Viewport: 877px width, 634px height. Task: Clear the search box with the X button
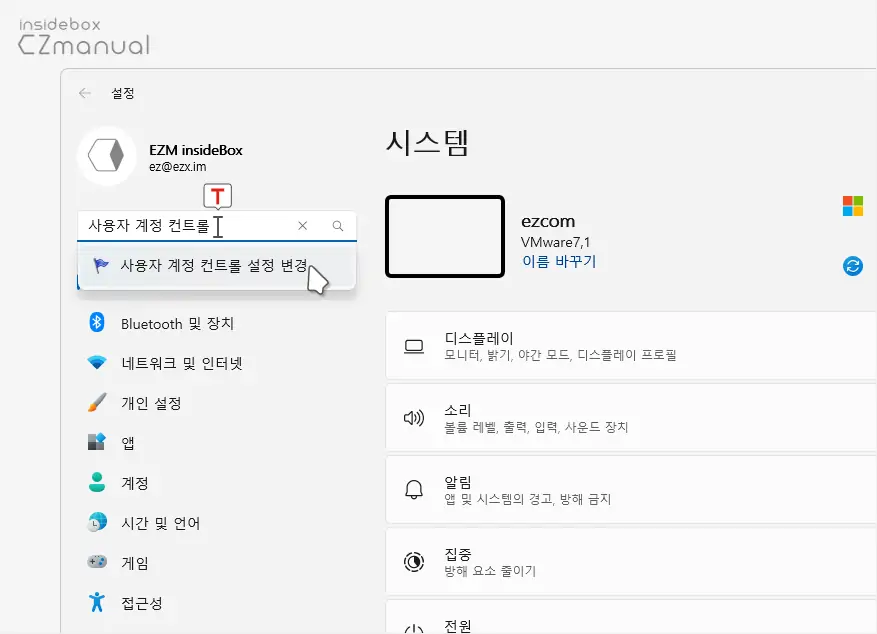302,226
